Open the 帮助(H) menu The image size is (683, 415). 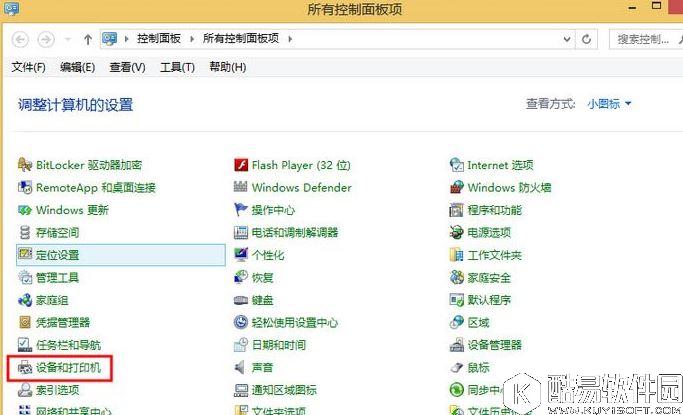(227, 67)
